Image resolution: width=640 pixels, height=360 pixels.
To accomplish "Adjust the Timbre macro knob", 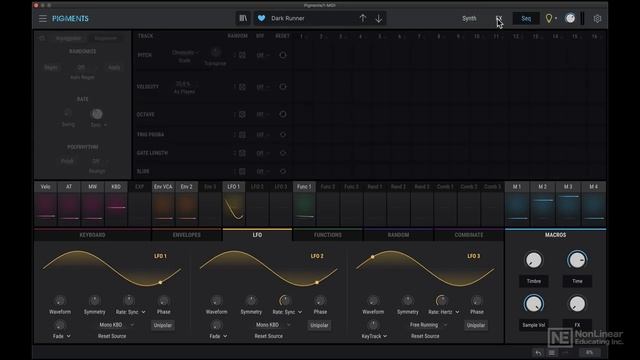I will pyautogui.click(x=533, y=260).
